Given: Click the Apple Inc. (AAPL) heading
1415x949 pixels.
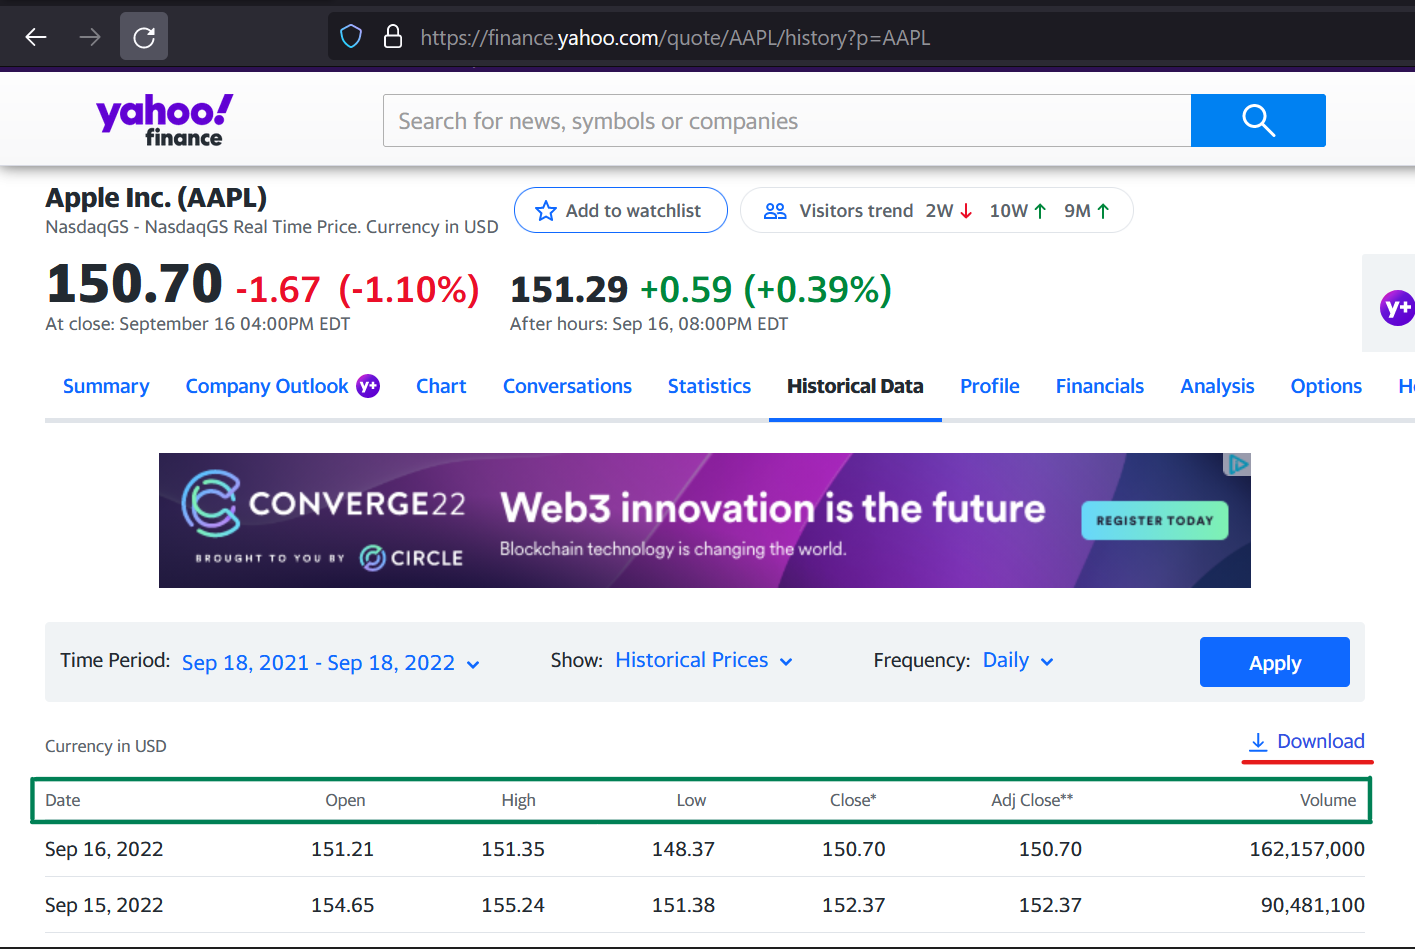Looking at the screenshot, I should point(156,198).
